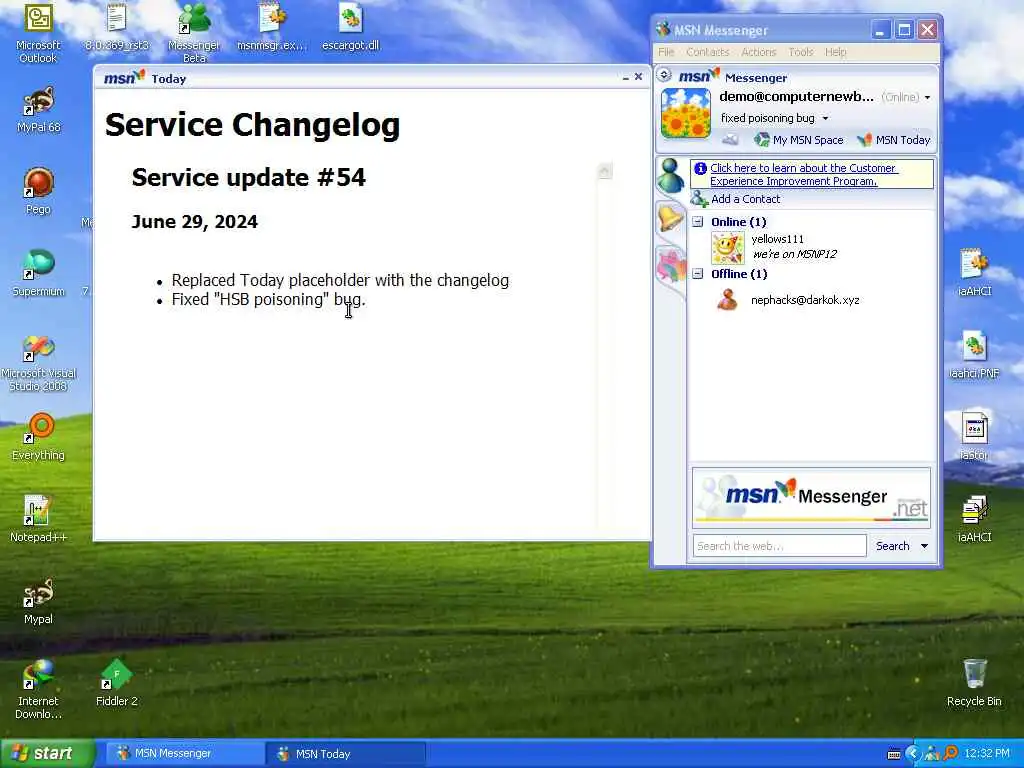Select the yellows111 contact name
The height and width of the screenshot is (768, 1024).
777,239
